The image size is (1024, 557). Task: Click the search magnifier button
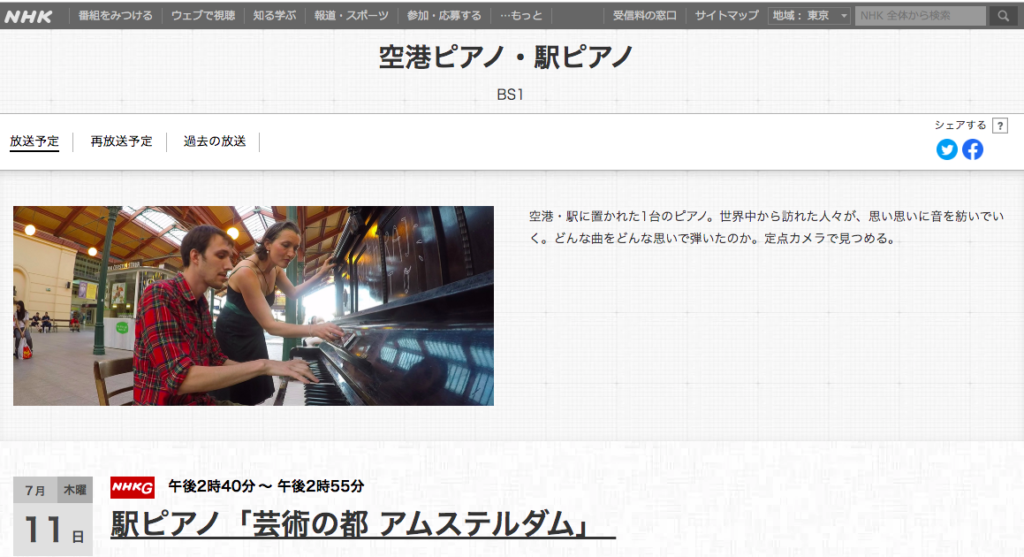pos(1002,16)
